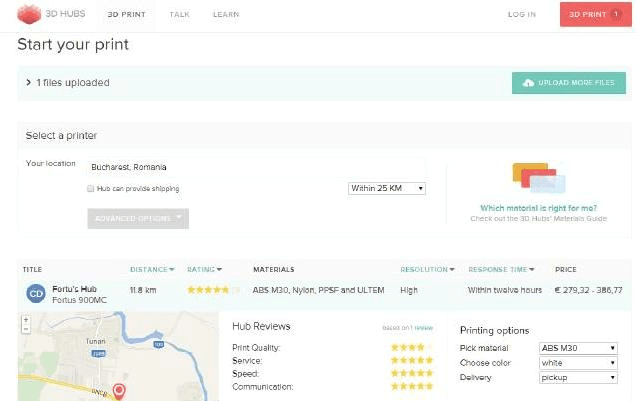This screenshot has width=637, height=401.
Task: Open the Pick material ABS M30 dropdown
Action: click(578, 348)
